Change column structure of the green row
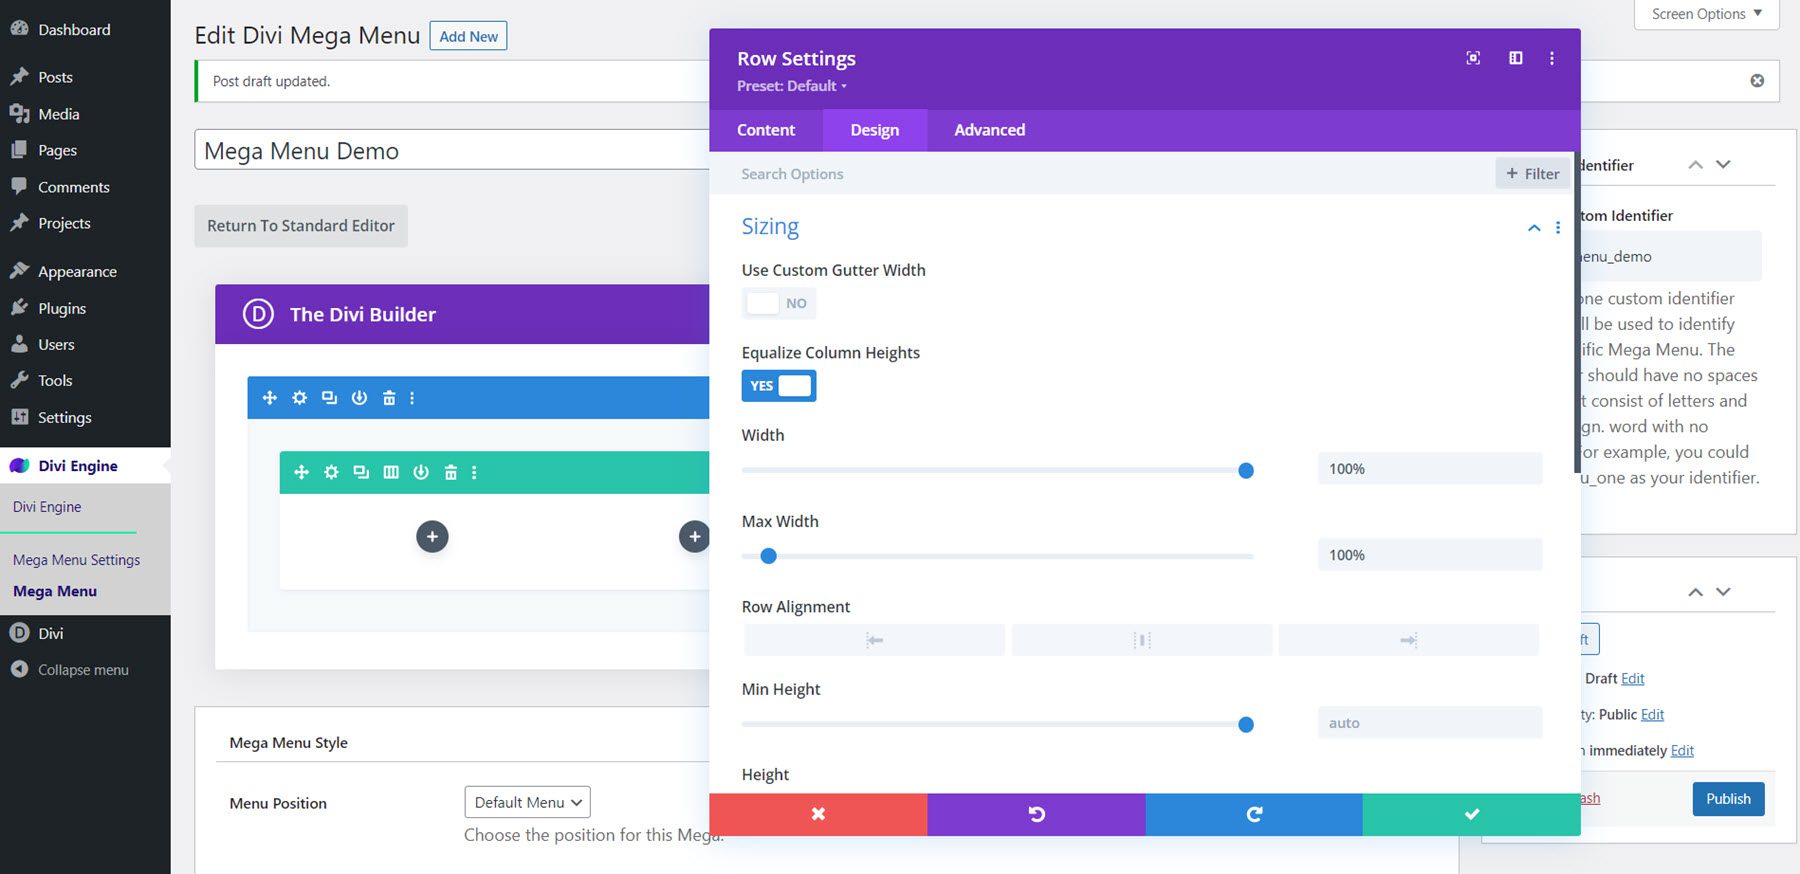 [391, 473]
